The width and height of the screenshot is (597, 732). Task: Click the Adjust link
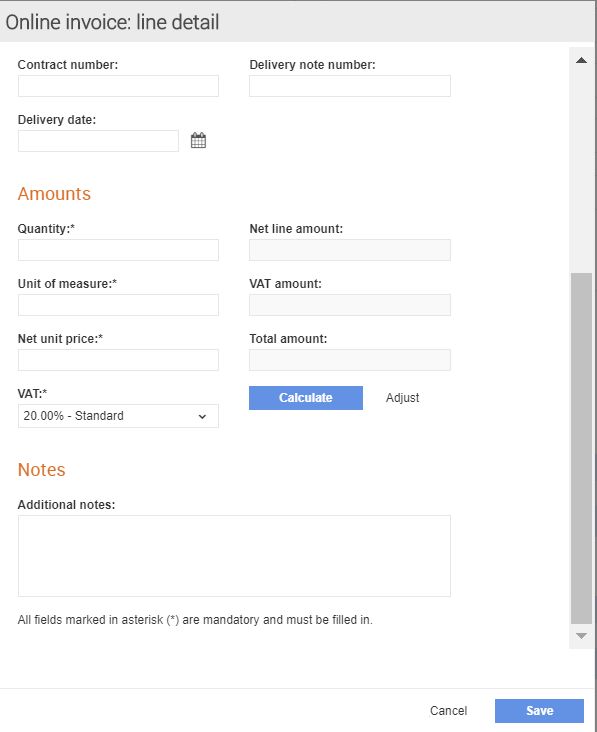[x=402, y=398]
